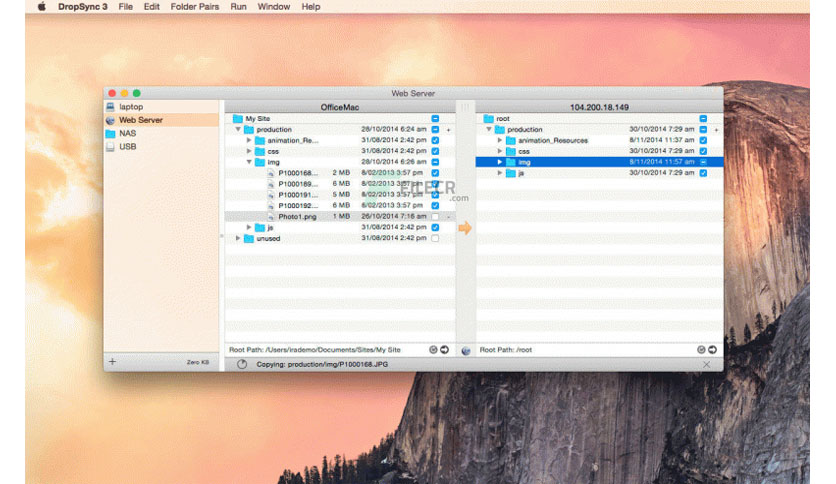The image size is (836, 484).
Task: Enable the unused folder checkbox
Action: (435, 238)
